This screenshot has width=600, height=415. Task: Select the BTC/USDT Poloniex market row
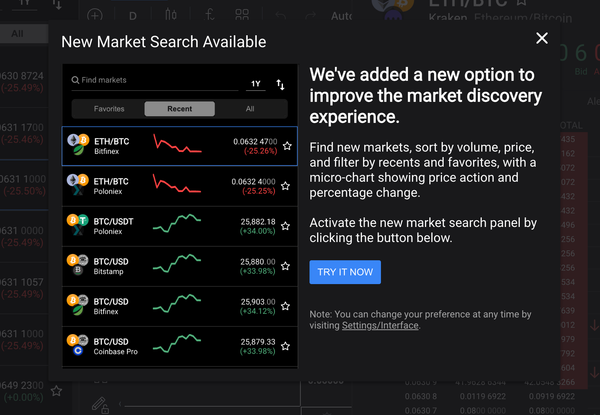[179, 226]
